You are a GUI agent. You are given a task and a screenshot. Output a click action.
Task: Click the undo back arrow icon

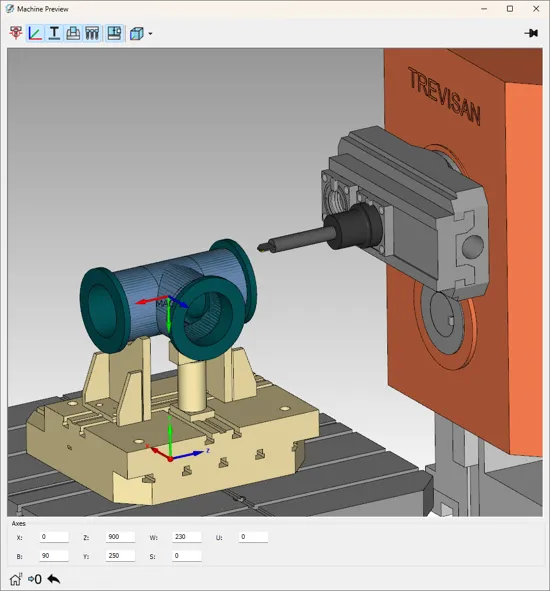tap(54, 579)
